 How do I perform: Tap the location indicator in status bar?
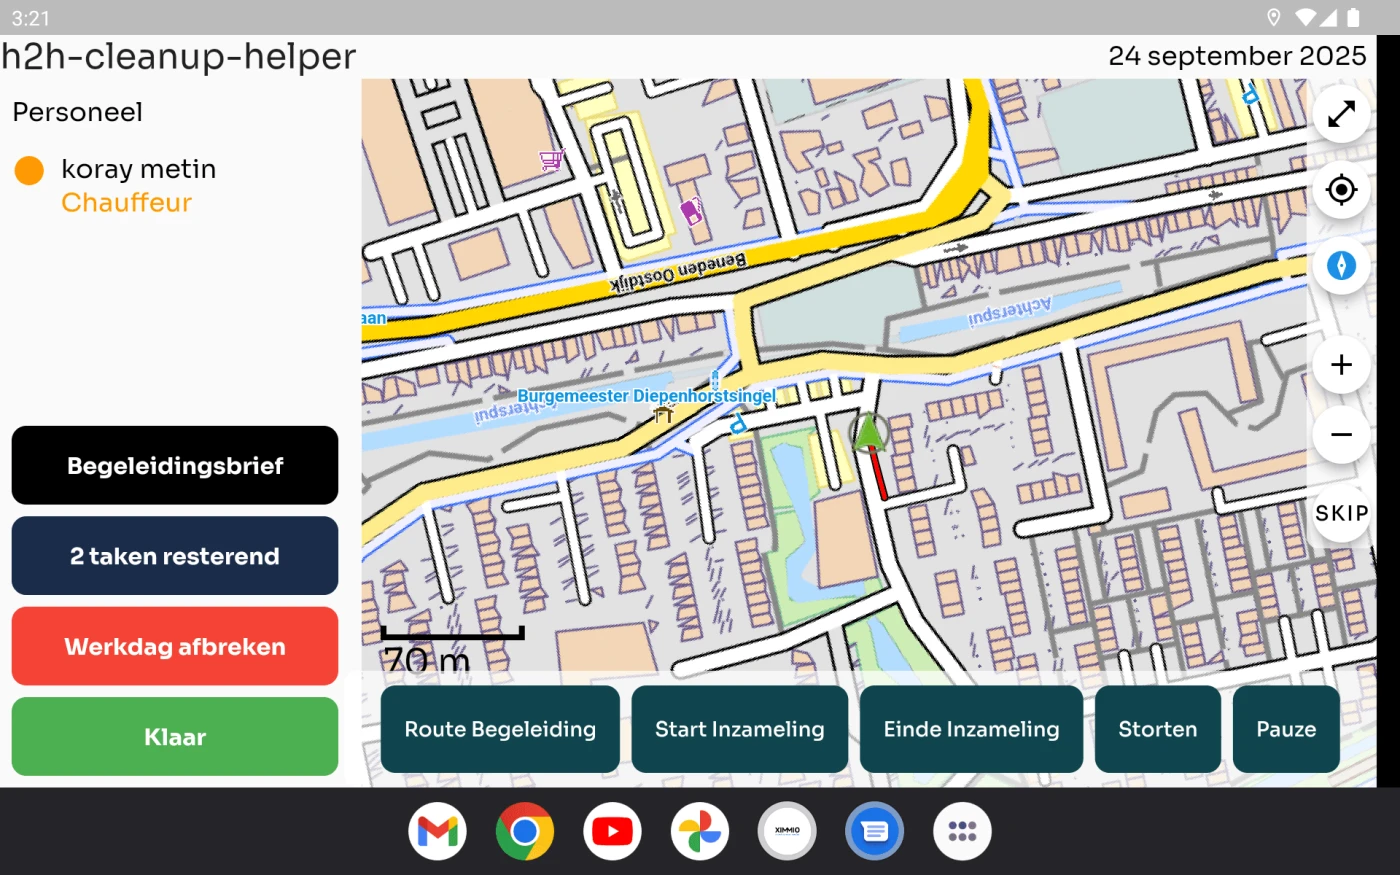point(1274,18)
